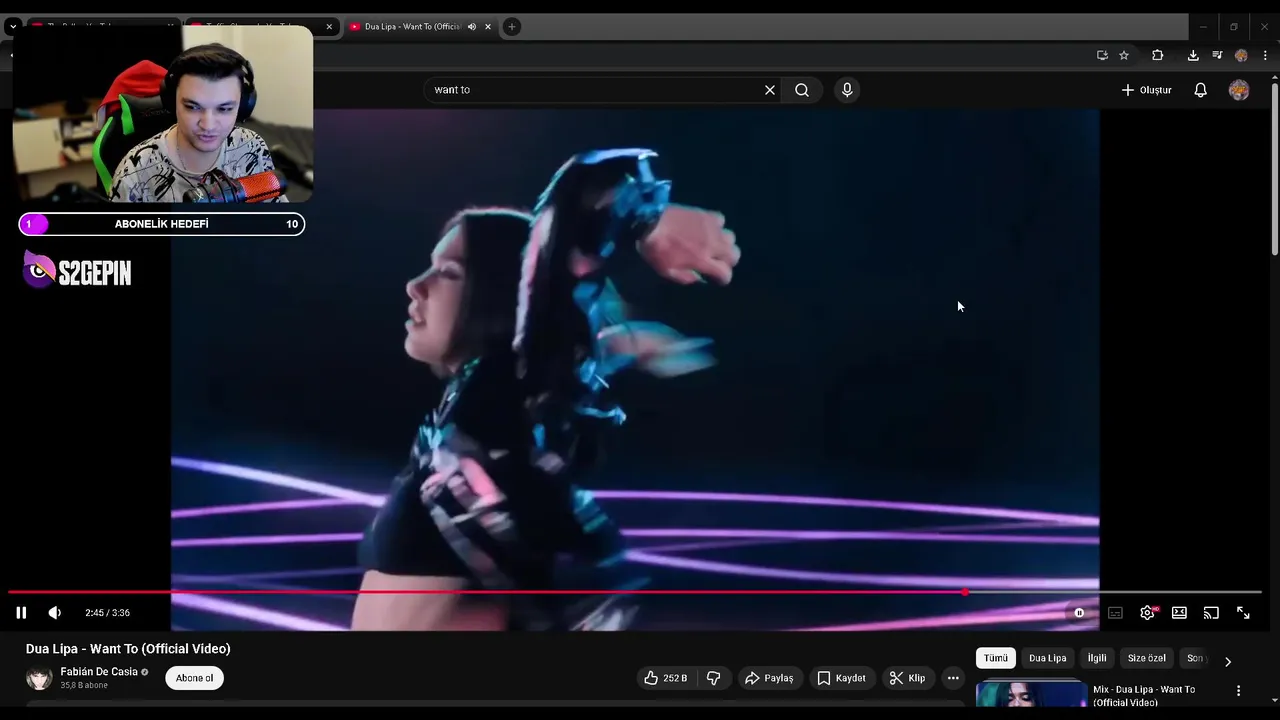Open the Mix - Dua Lipa - Want To title
The height and width of the screenshot is (720, 1280).
(1144, 696)
